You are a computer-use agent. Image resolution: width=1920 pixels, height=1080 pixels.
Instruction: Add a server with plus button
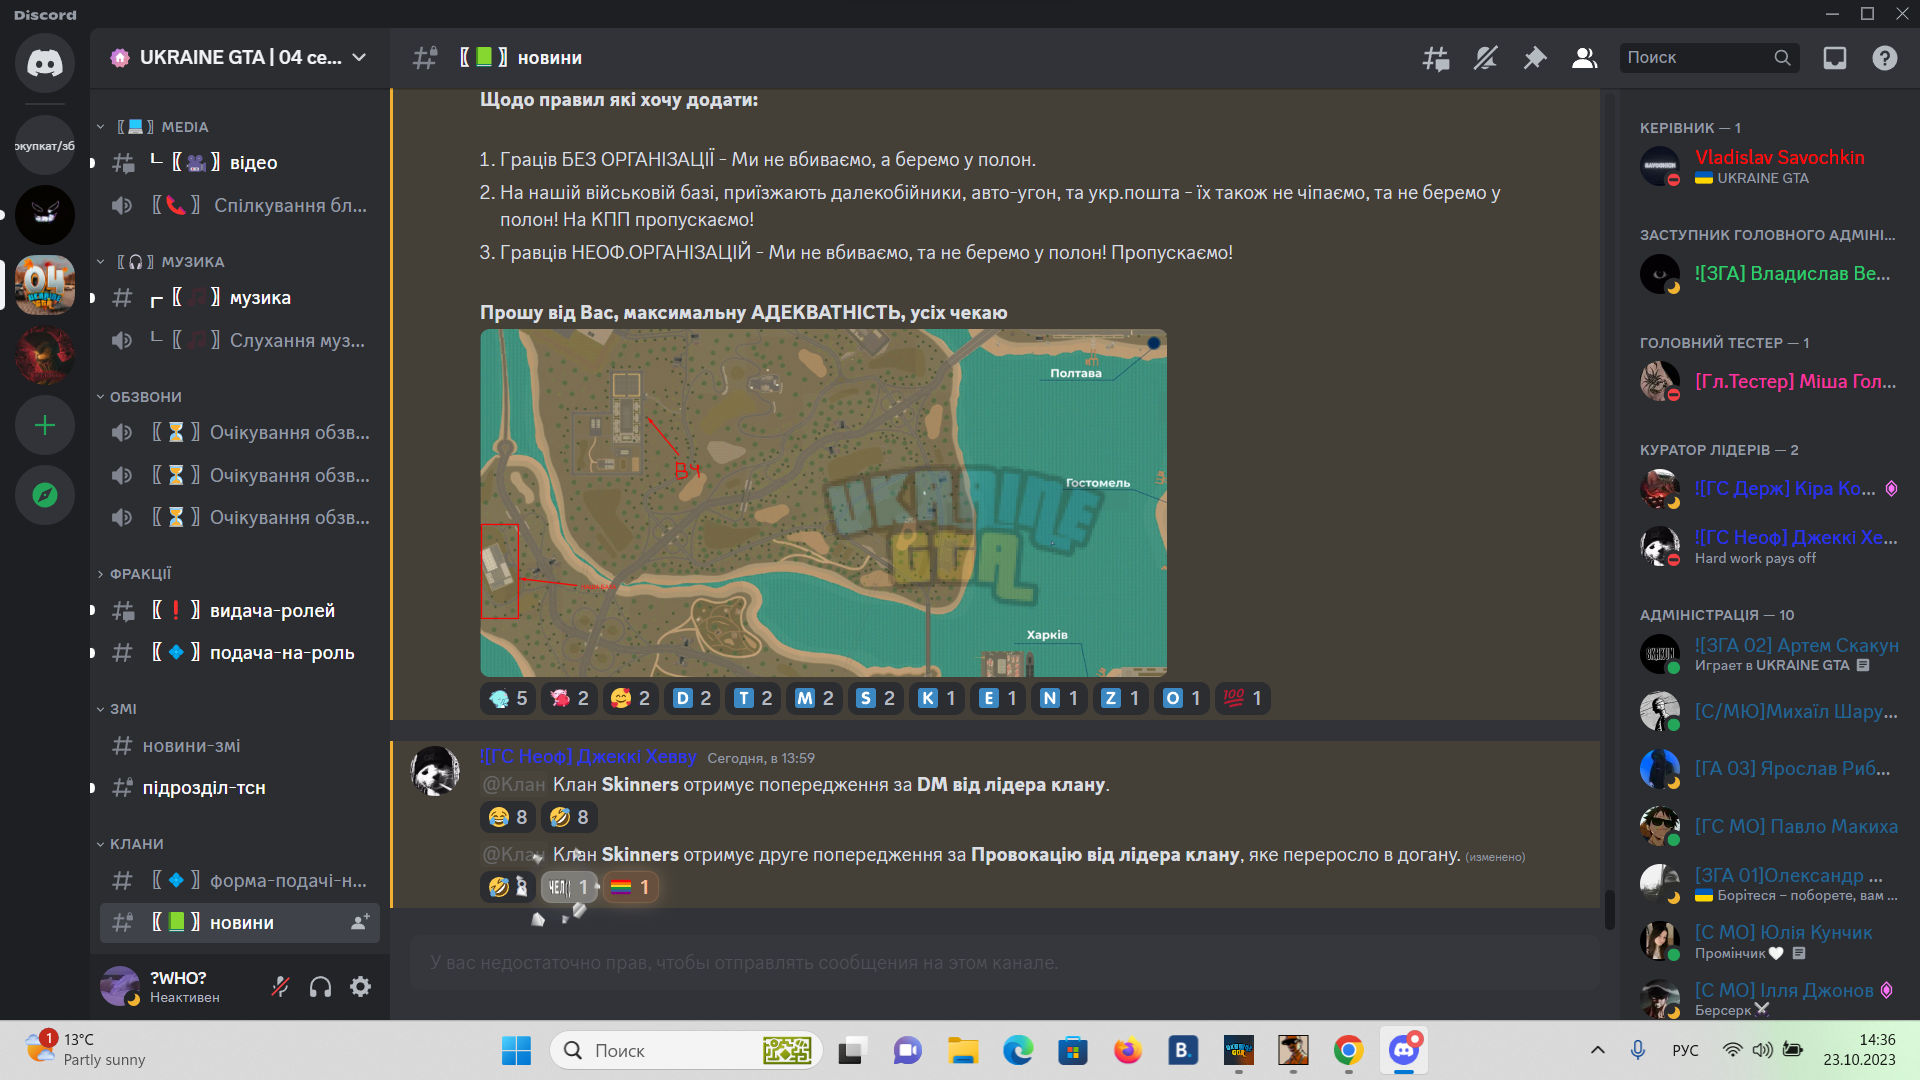(45, 426)
